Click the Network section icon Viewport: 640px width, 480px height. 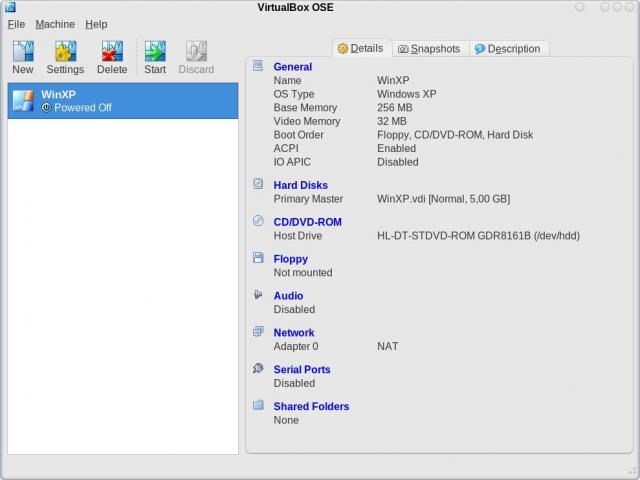(x=258, y=331)
